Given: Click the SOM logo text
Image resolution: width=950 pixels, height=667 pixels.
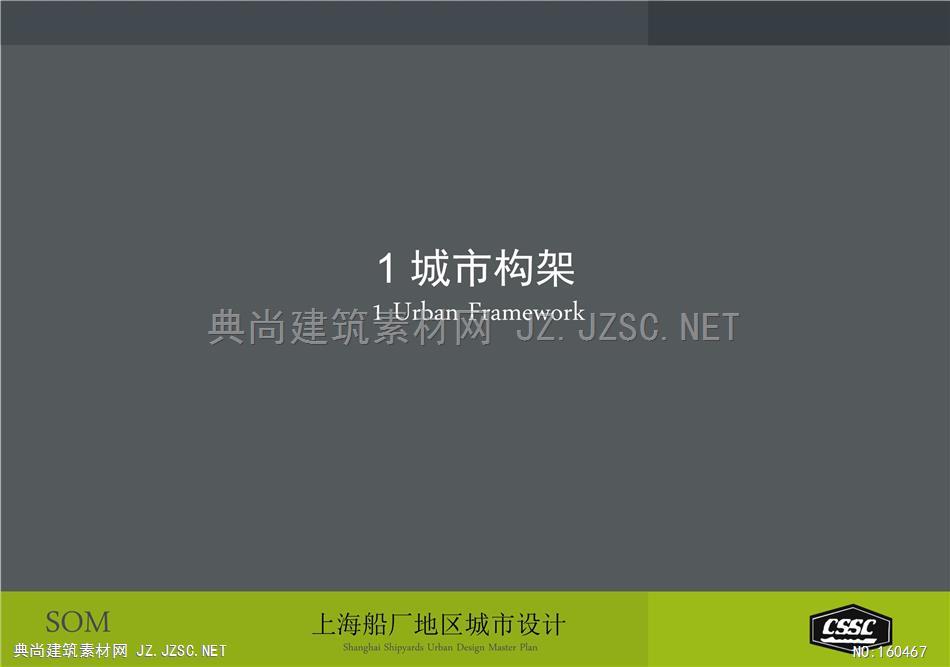Looking at the screenshot, I should (78, 622).
